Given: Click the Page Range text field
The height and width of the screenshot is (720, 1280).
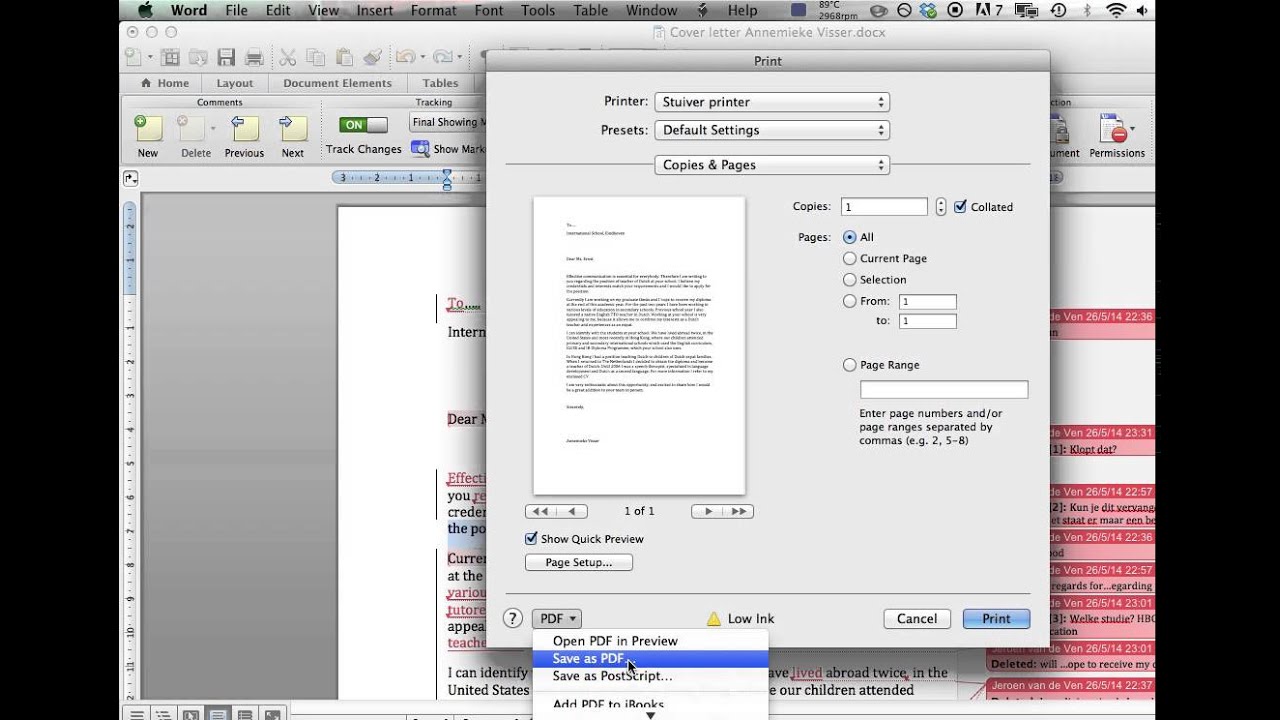Looking at the screenshot, I should pyautogui.click(x=944, y=390).
